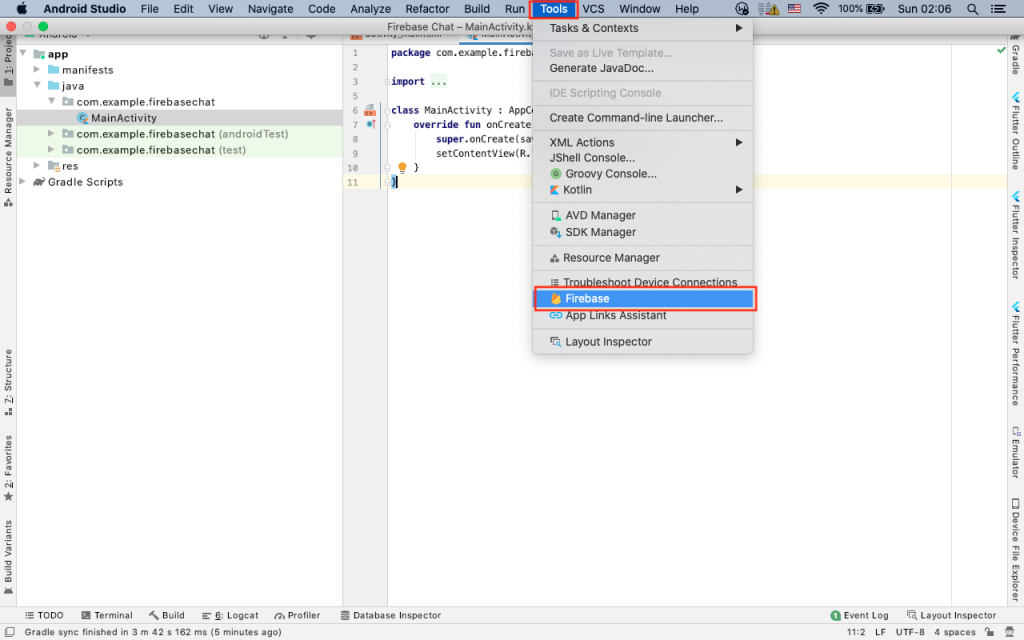Open the Analyze menu
The width and height of the screenshot is (1024, 640).
[x=370, y=8]
